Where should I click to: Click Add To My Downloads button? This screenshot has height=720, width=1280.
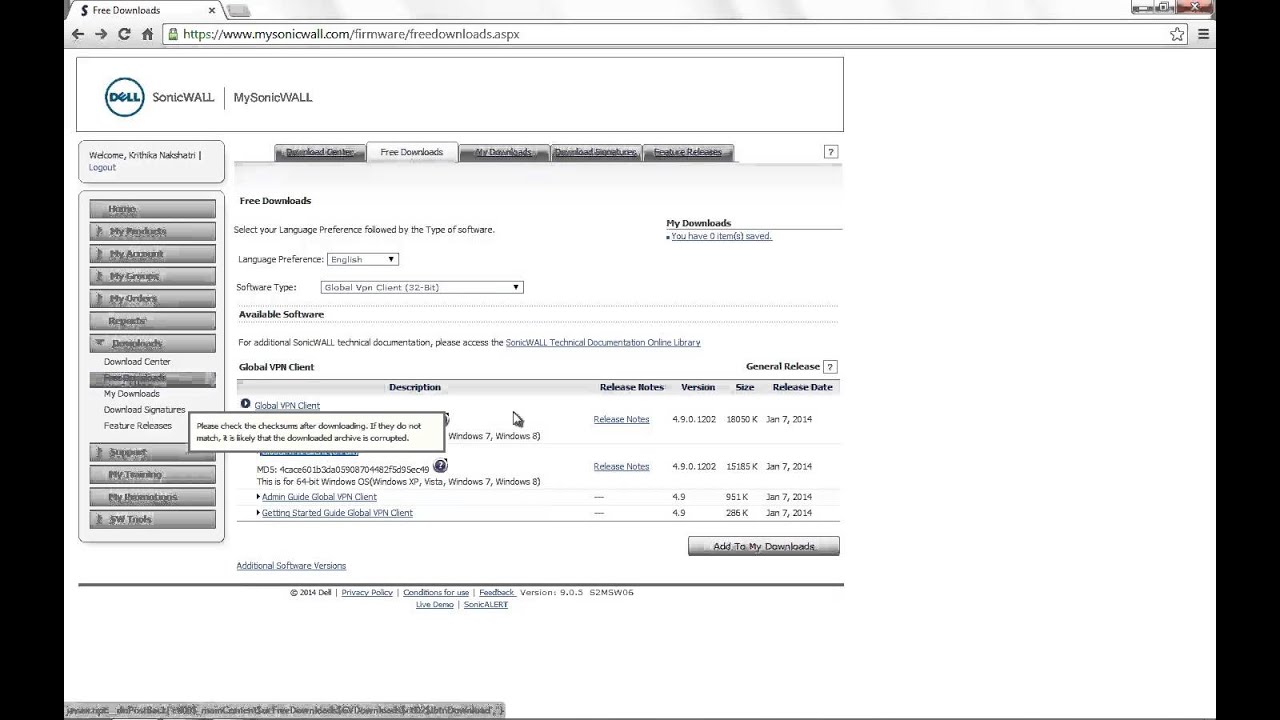(763, 546)
